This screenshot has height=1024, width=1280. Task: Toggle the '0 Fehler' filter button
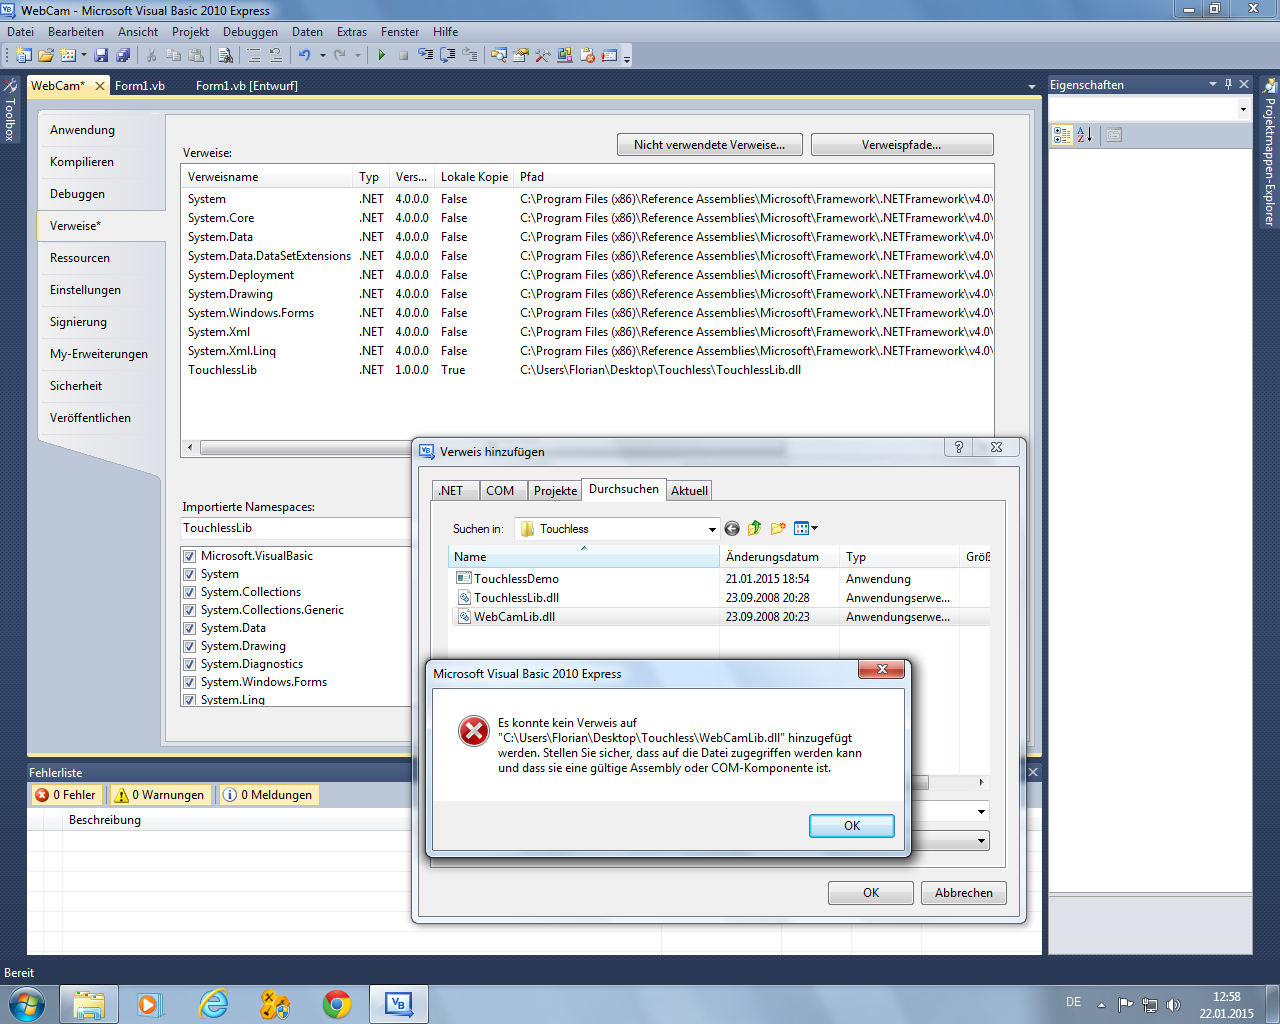coord(66,795)
